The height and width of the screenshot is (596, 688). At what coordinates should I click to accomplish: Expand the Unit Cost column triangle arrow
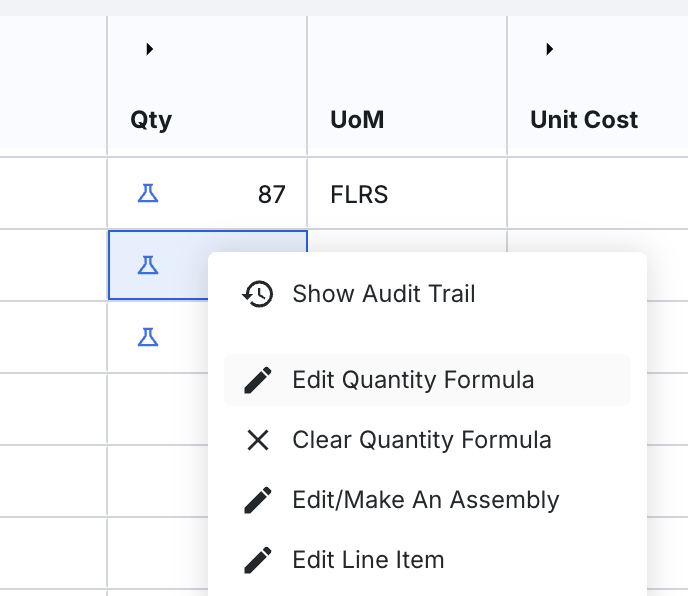pyautogui.click(x=549, y=49)
